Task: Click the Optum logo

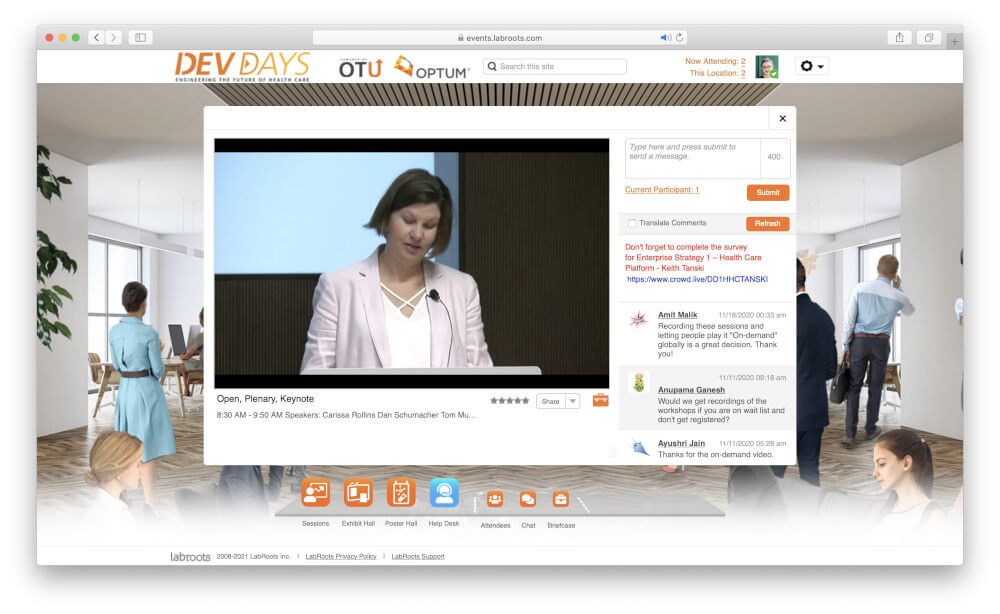Action: 432,68
